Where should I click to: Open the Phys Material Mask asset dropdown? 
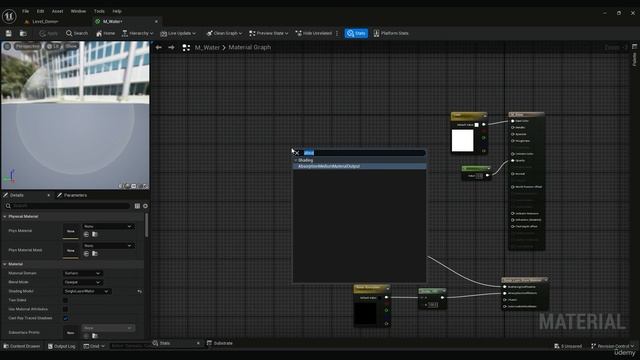pos(108,246)
